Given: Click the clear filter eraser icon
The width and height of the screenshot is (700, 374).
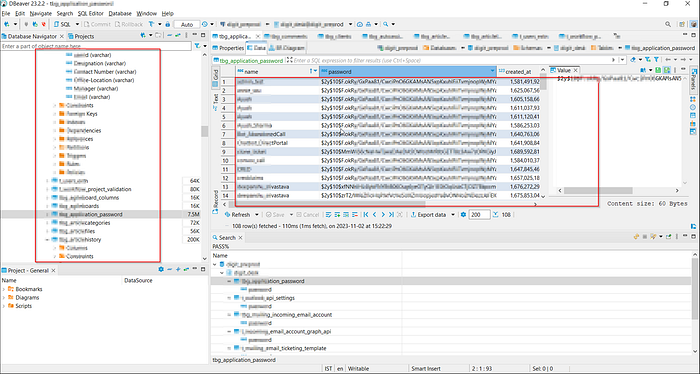Looking at the screenshot, I should click(633, 59).
